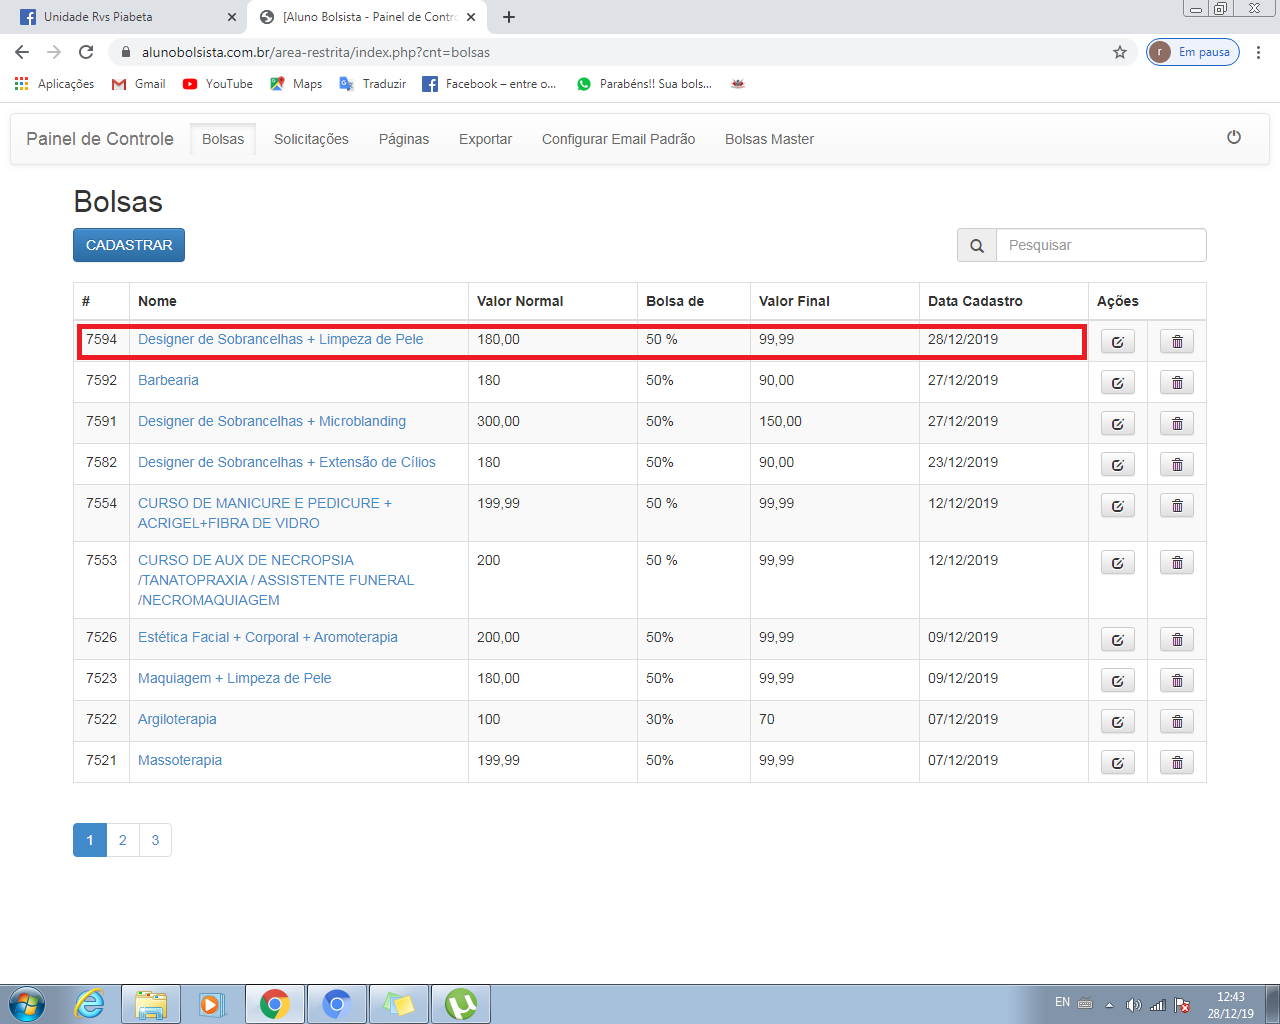Click the power logout icon
1280x1024 pixels.
click(1233, 138)
